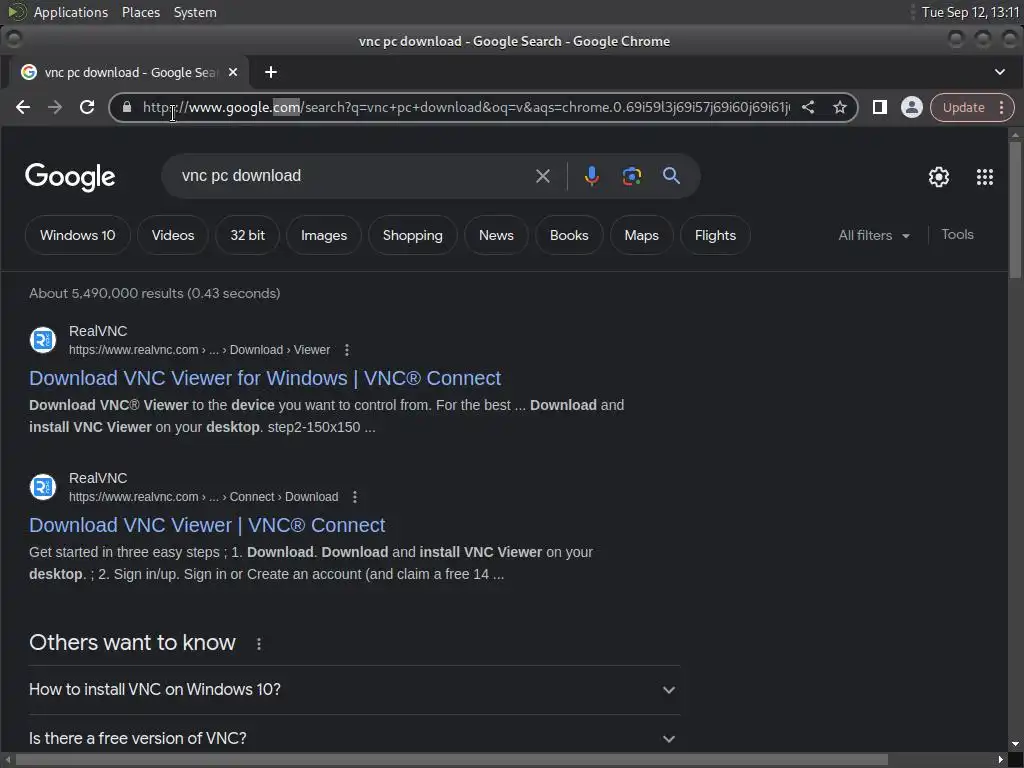Open the Google apps grid
The image size is (1024, 768).
tap(985, 177)
